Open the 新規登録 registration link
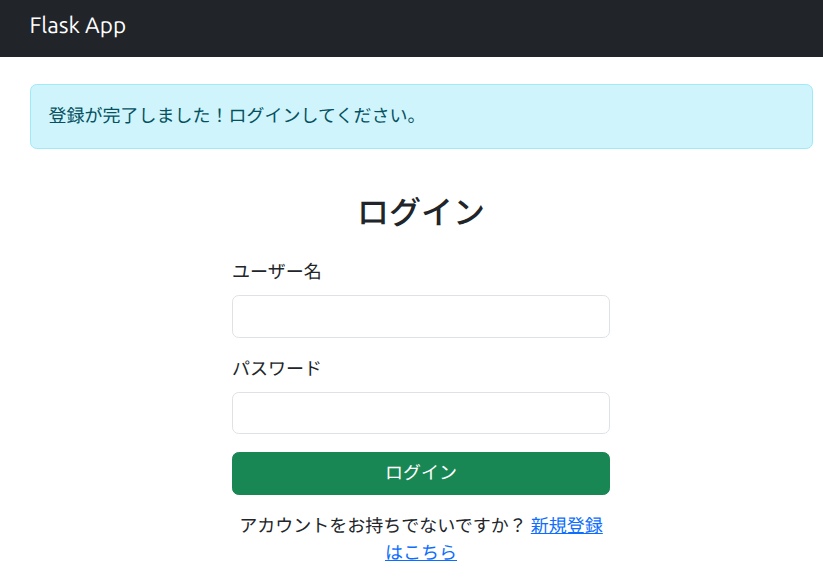Screen dimensions: 823x582 click(566, 526)
